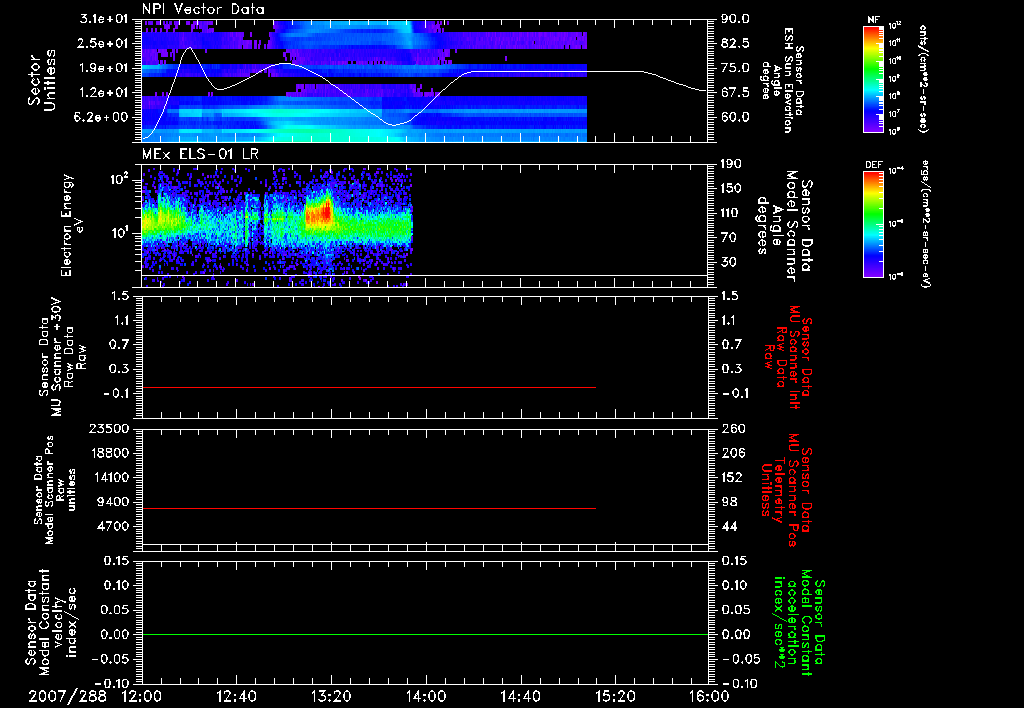Click the 12:40 time axis label
The width and height of the screenshot is (1024, 708).
tap(236, 696)
